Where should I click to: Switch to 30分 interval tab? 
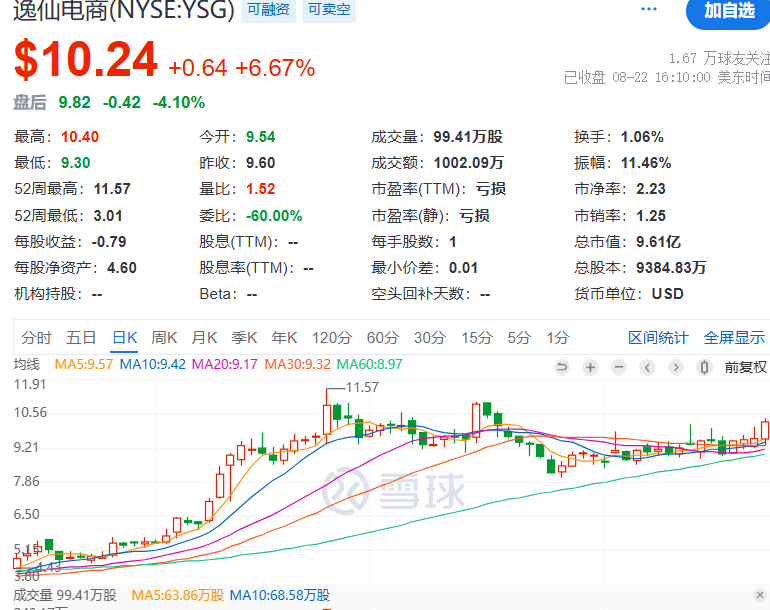tap(430, 338)
